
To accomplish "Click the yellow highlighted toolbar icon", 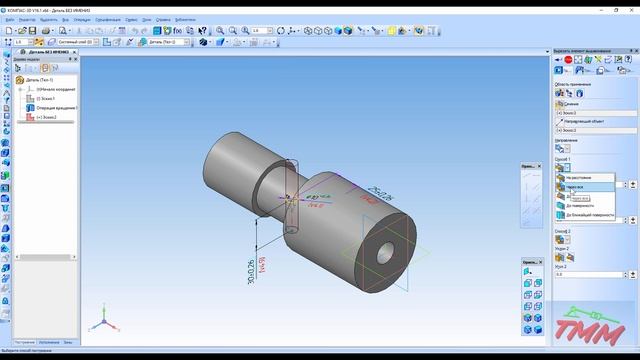I will click(392, 31).
